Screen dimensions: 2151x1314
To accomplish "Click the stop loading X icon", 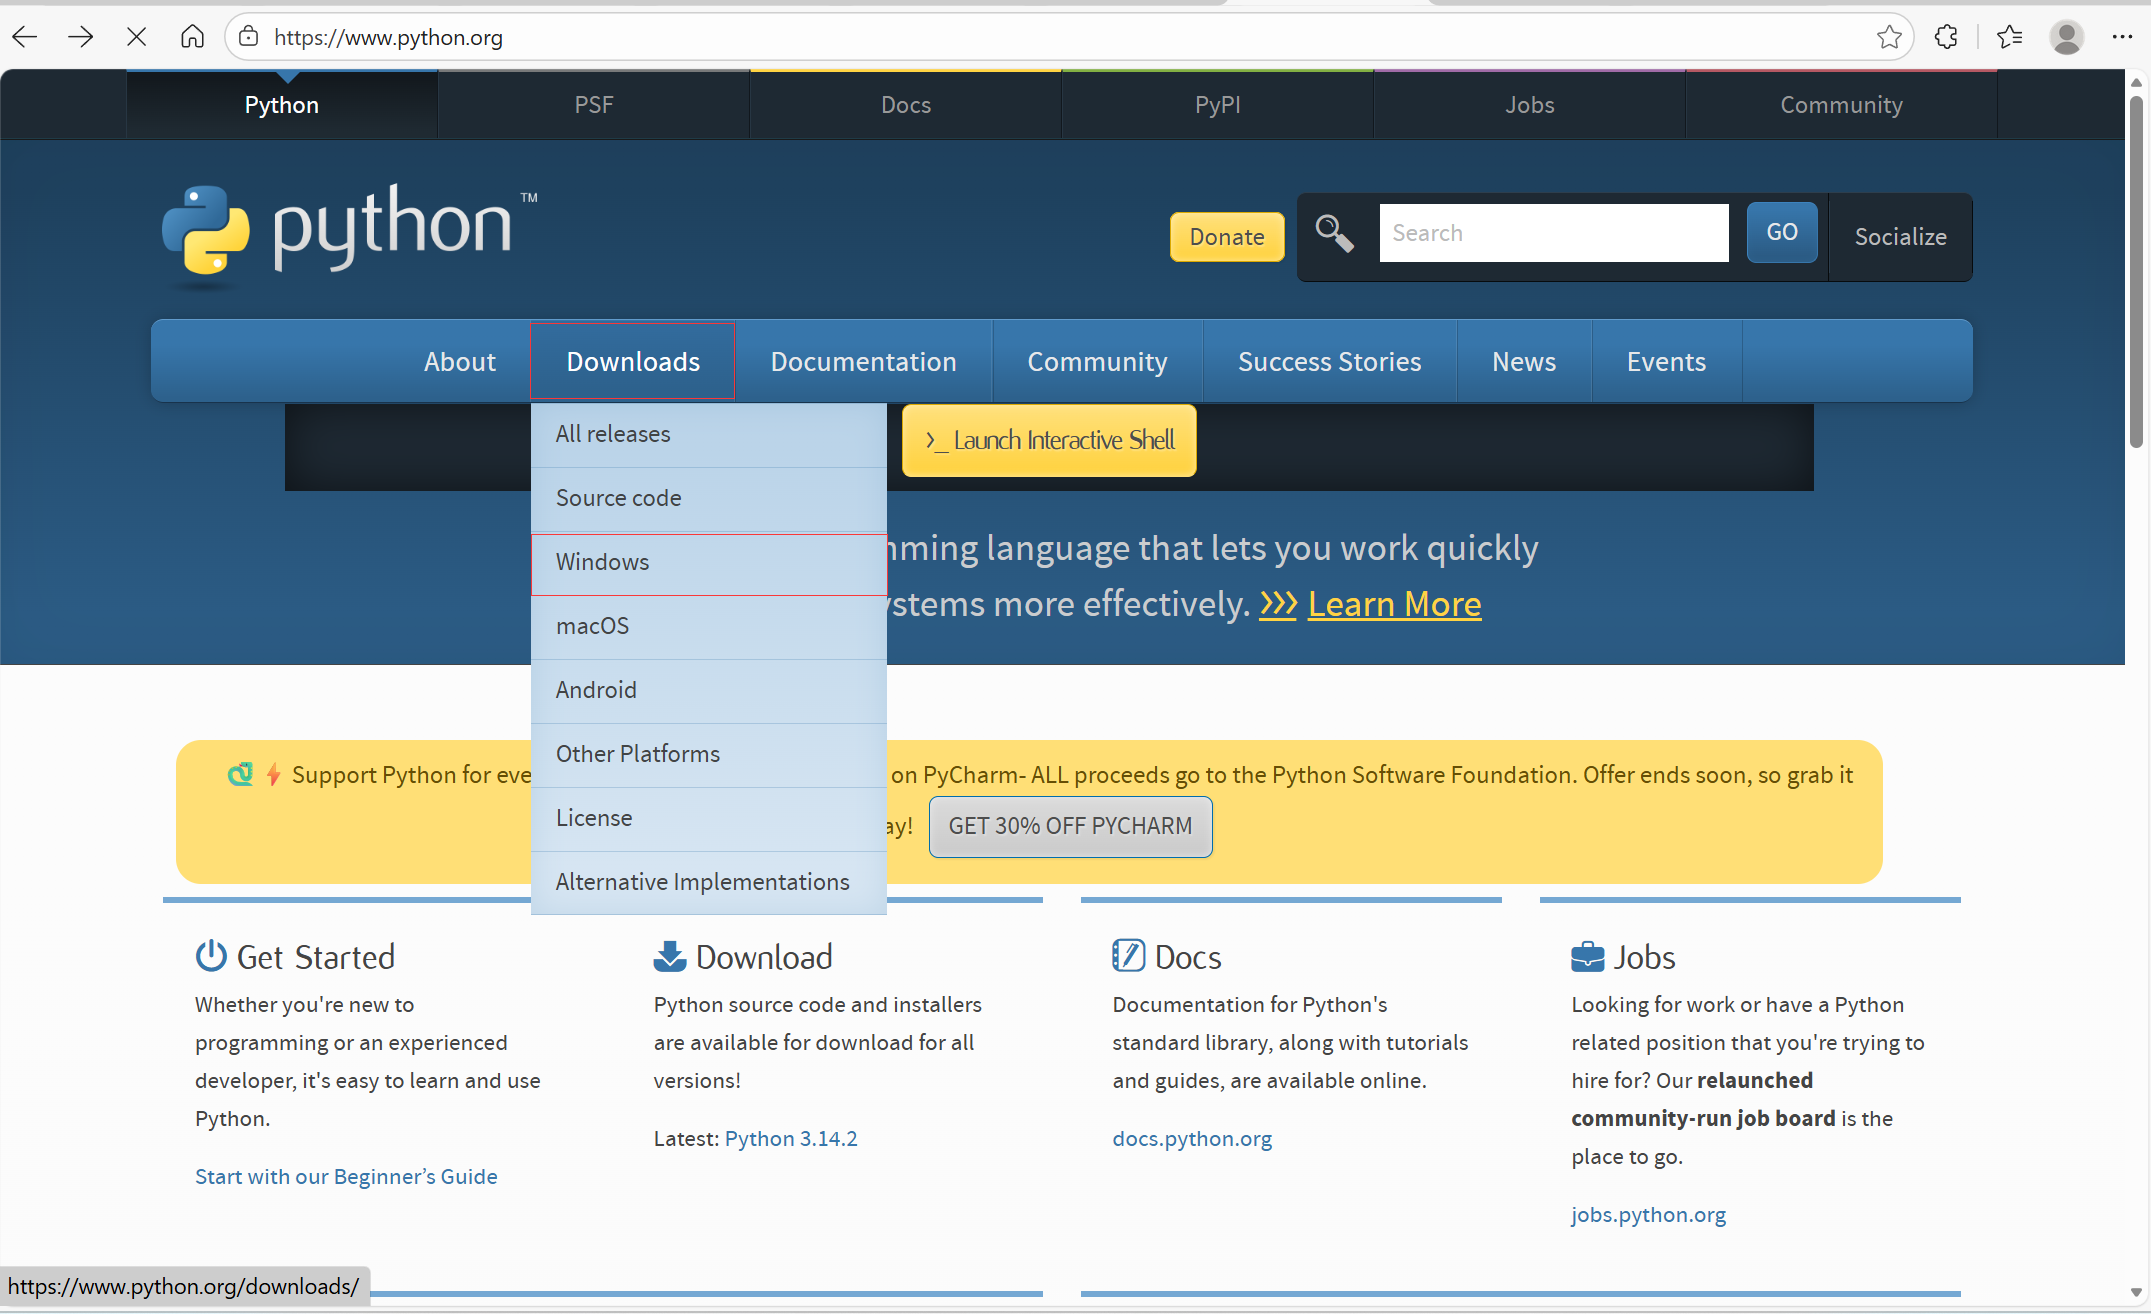I will pos(137,37).
